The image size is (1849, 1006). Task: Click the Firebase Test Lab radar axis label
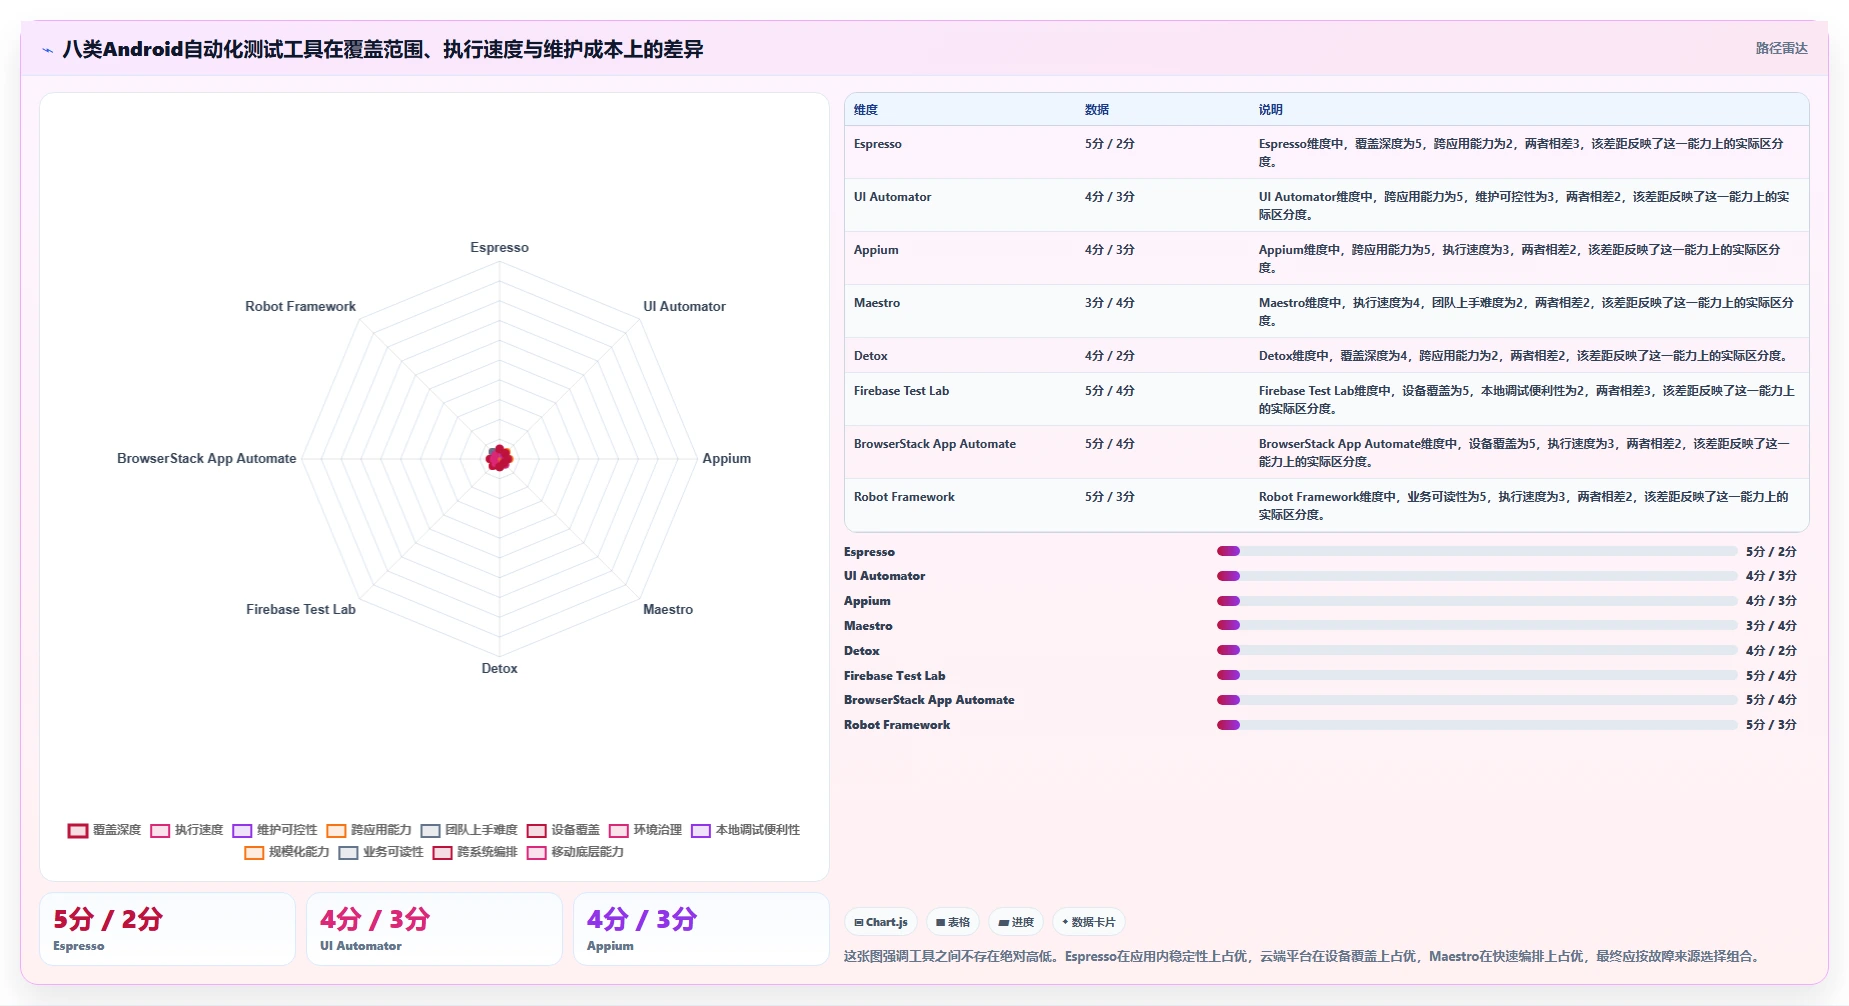[301, 609]
